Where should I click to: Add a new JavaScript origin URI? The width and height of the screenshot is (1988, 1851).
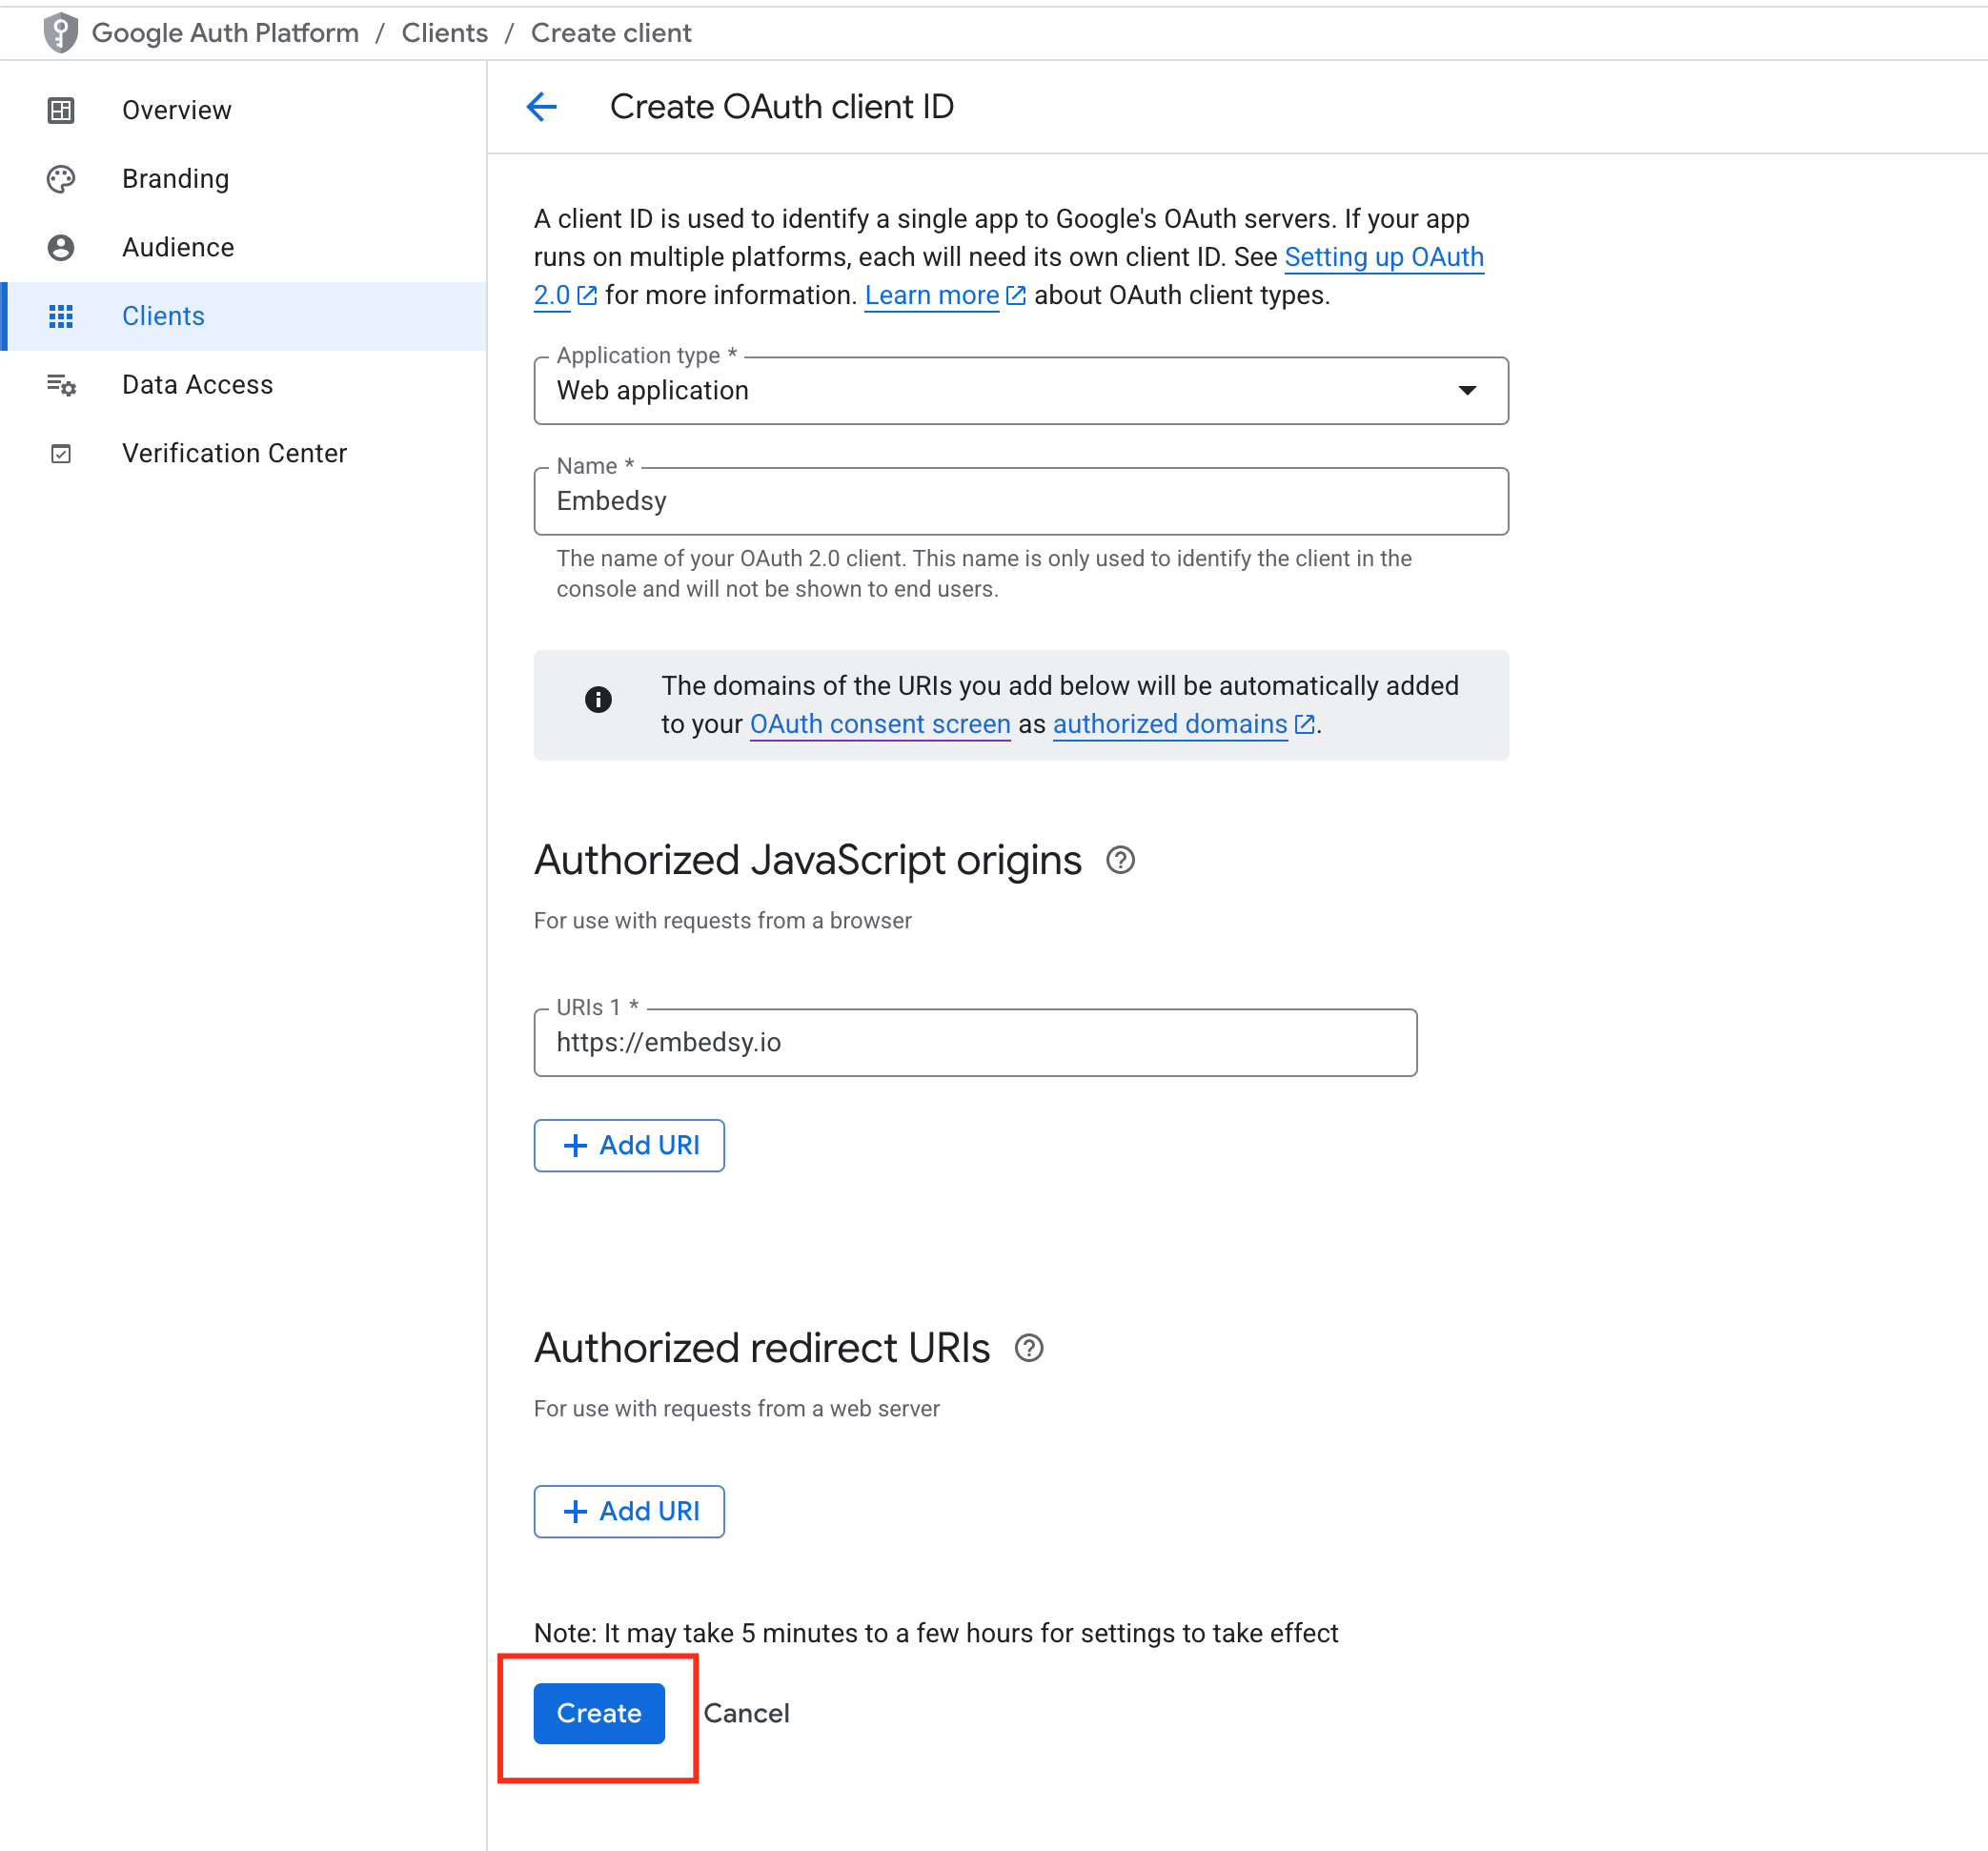629,1145
